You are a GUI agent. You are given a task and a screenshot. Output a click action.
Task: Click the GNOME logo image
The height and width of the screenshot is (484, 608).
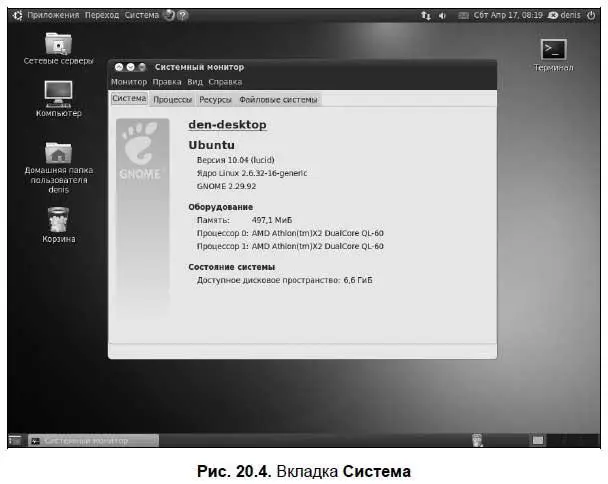[x=142, y=151]
